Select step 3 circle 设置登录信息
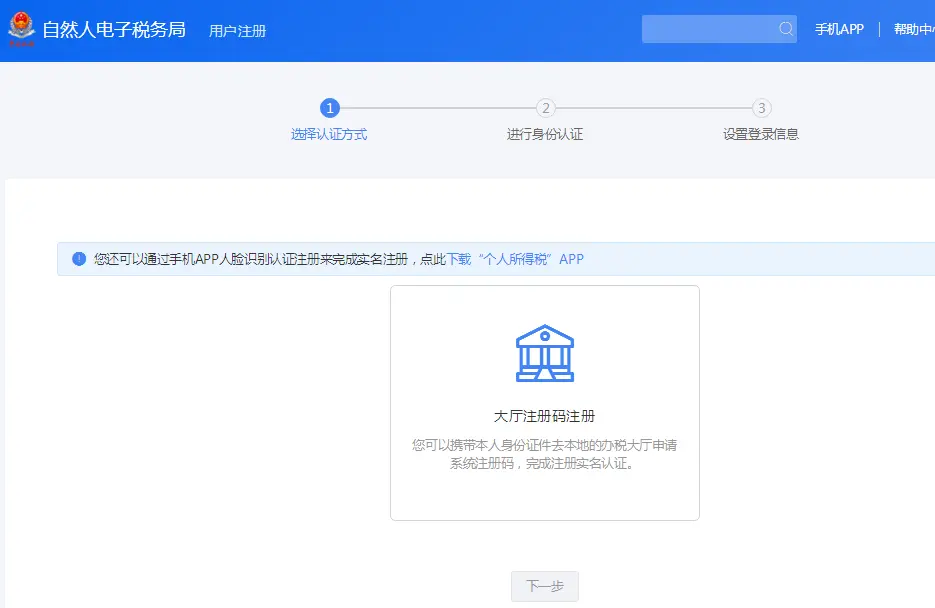 click(761, 108)
